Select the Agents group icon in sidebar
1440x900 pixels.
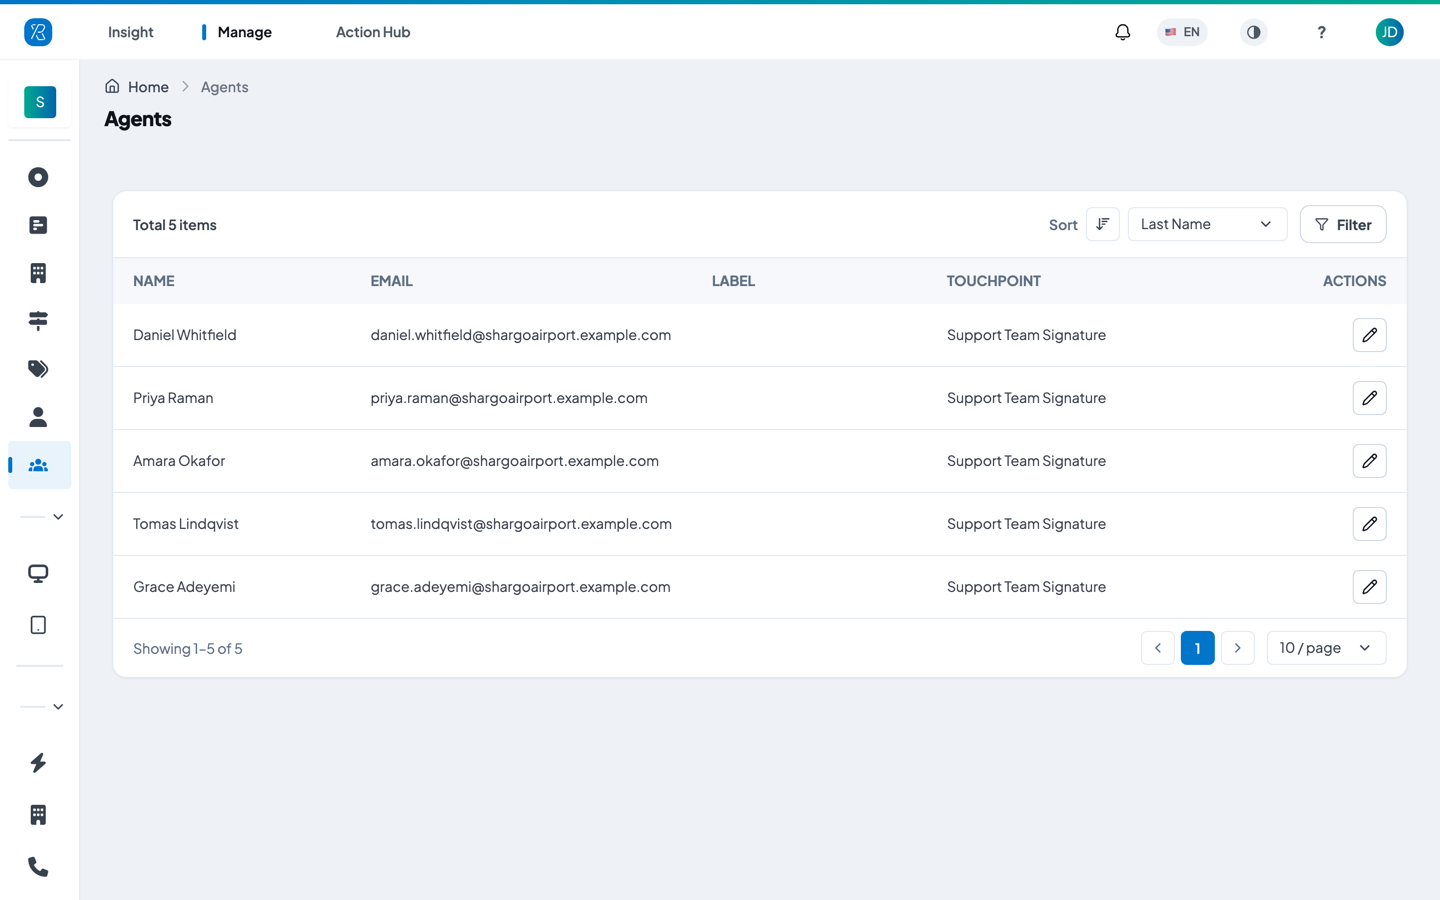39,465
